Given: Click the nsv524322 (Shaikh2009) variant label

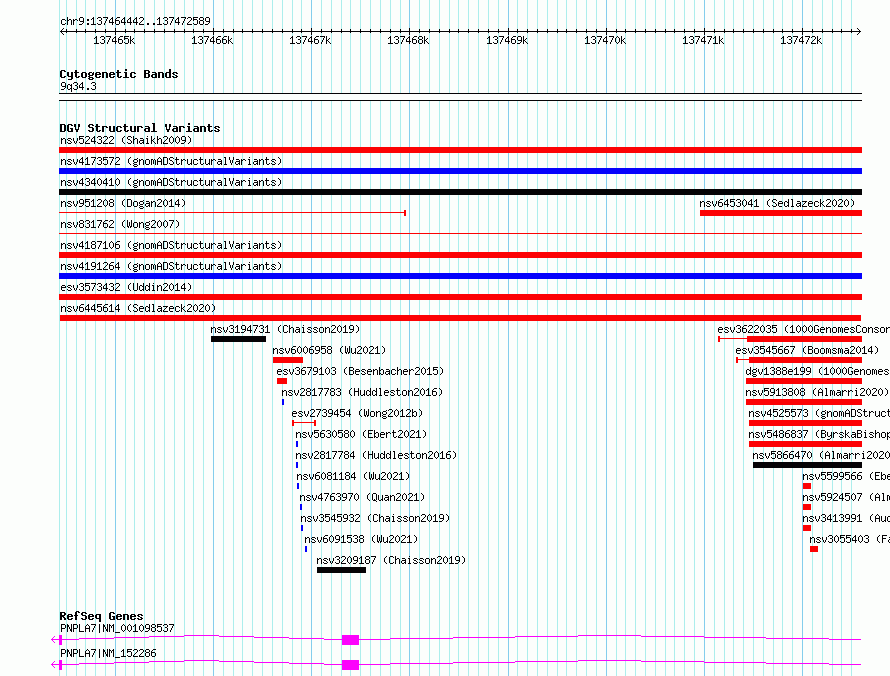Looking at the screenshot, I should [126, 140].
